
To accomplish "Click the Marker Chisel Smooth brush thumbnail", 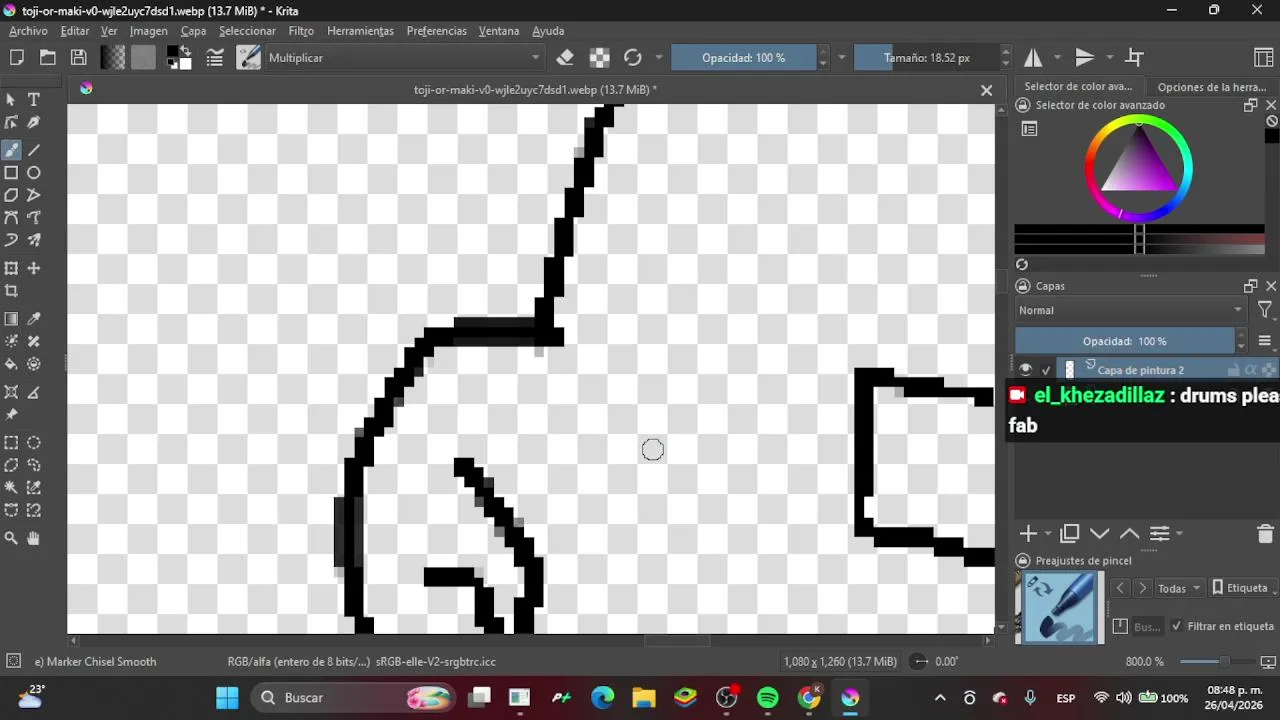I will (1059, 607).
